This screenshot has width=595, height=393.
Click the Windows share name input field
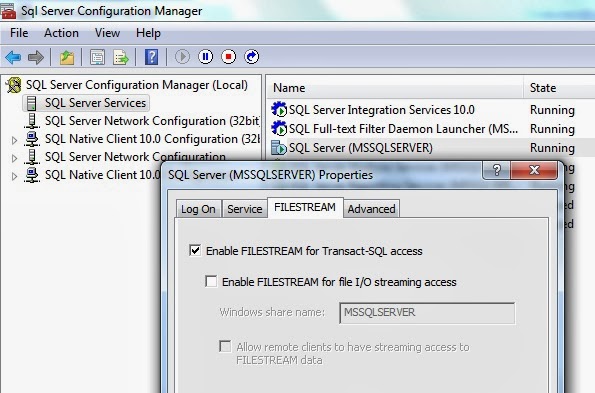click(427, 313)
